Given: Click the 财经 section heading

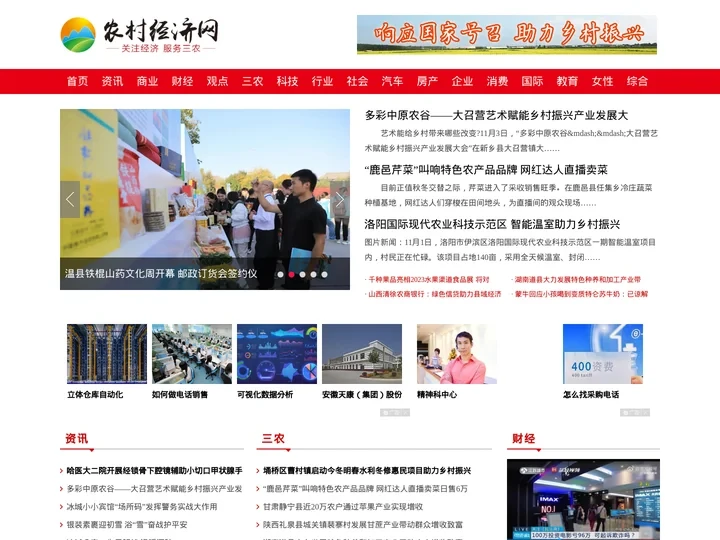Looking at the screenshot, I should [523, 439].
